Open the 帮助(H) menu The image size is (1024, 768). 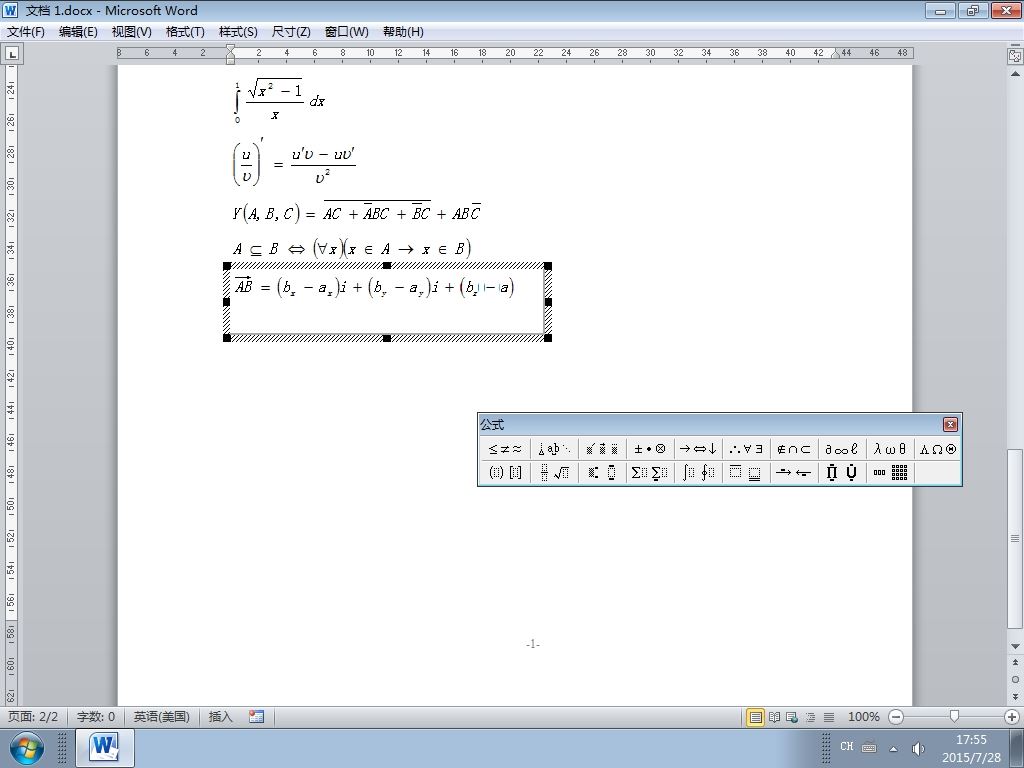tap(403, 32)
